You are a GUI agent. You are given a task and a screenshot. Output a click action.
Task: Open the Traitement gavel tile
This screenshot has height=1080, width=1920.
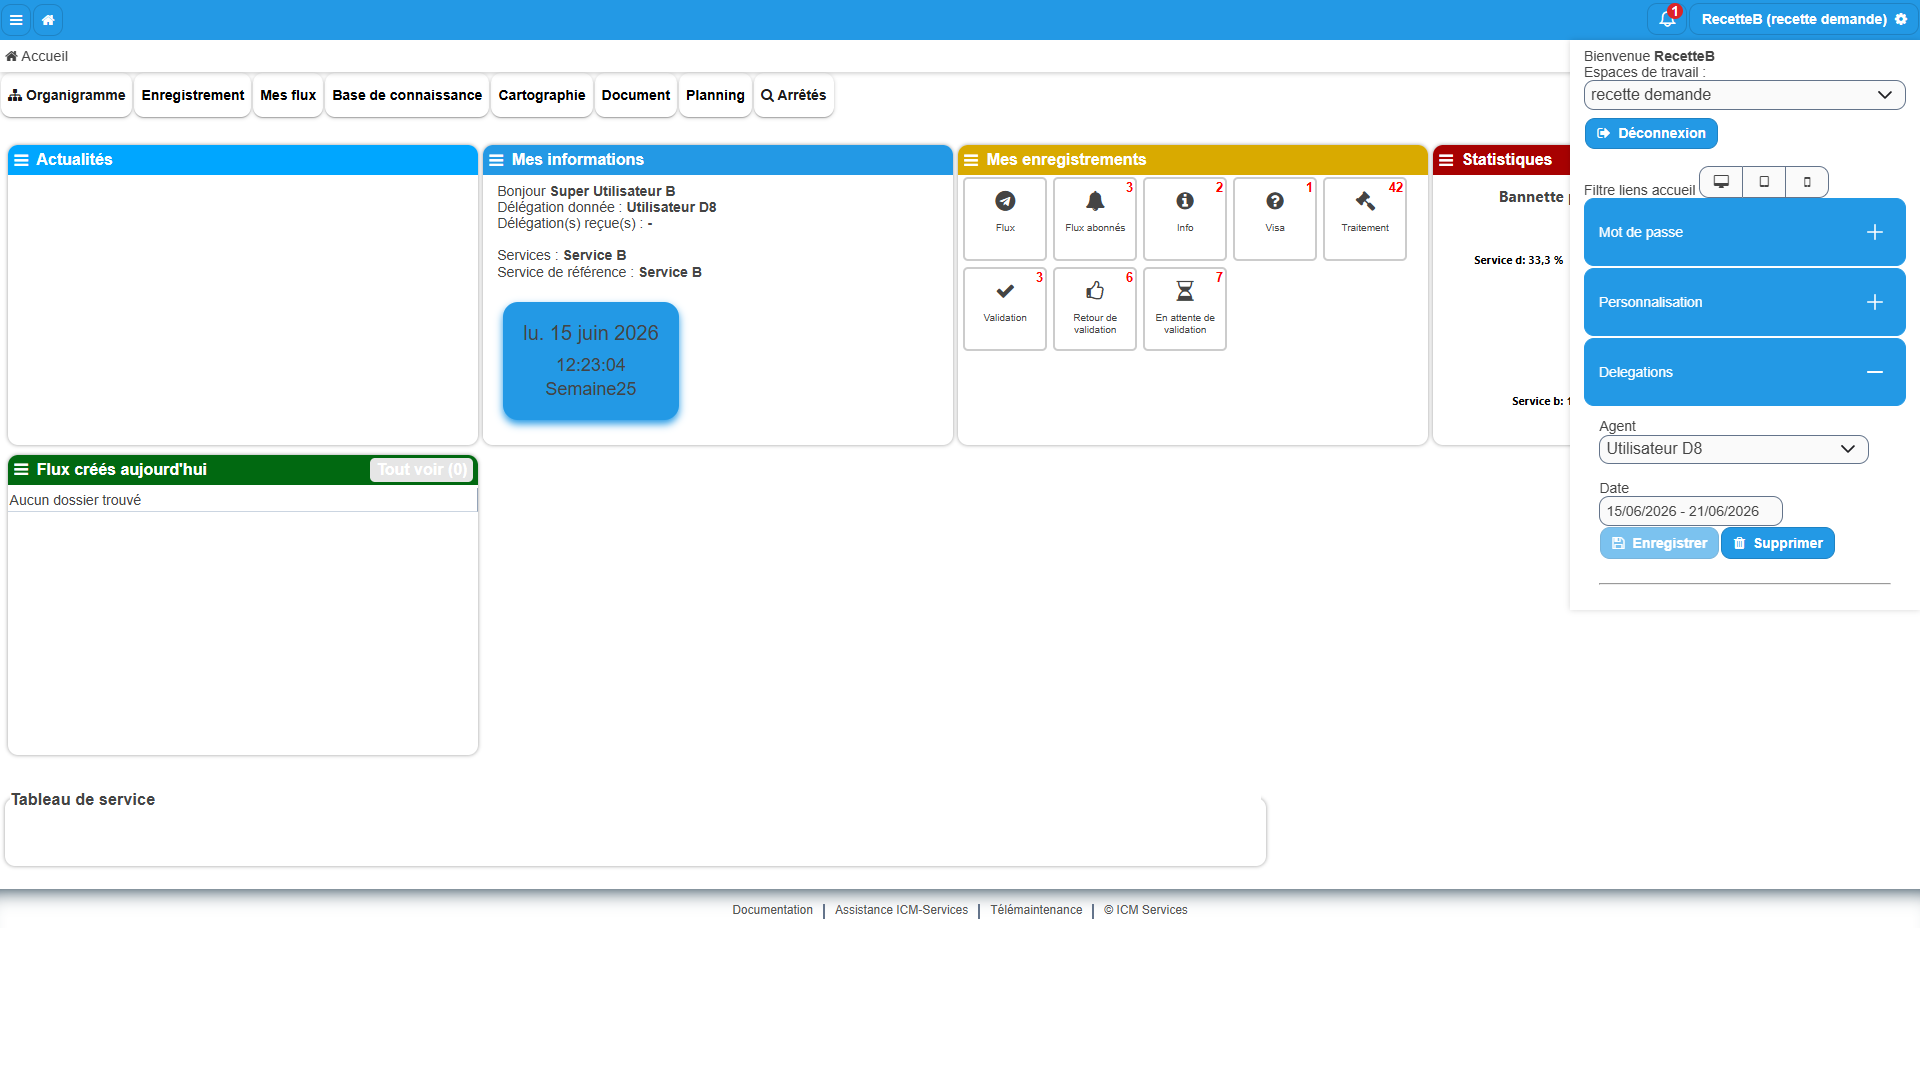point(1365,219)
